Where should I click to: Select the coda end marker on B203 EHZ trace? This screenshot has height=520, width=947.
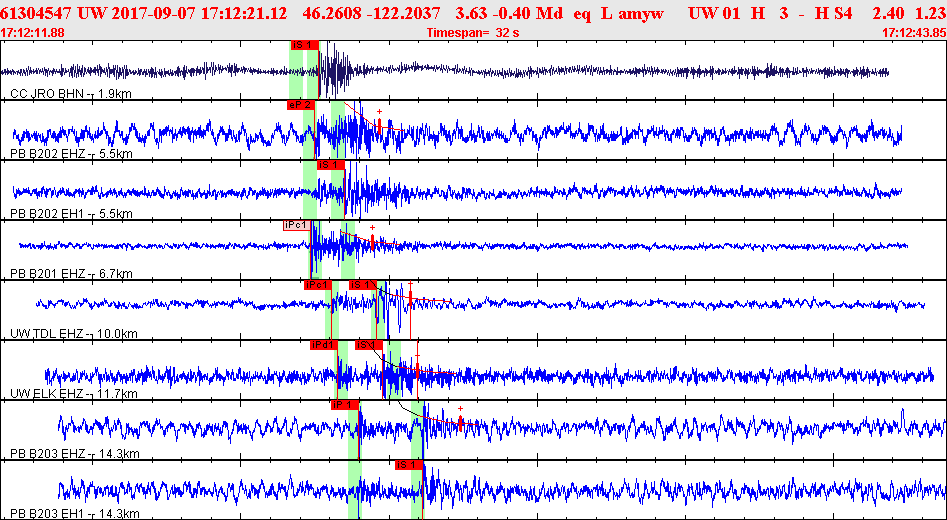click(460, 423)
